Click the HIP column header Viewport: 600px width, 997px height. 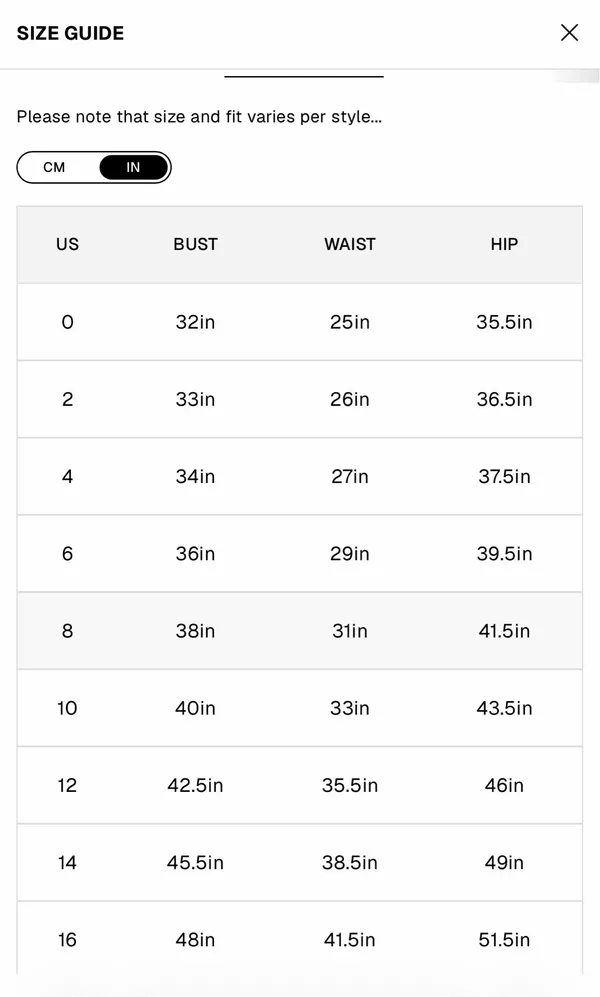(504, 244)
